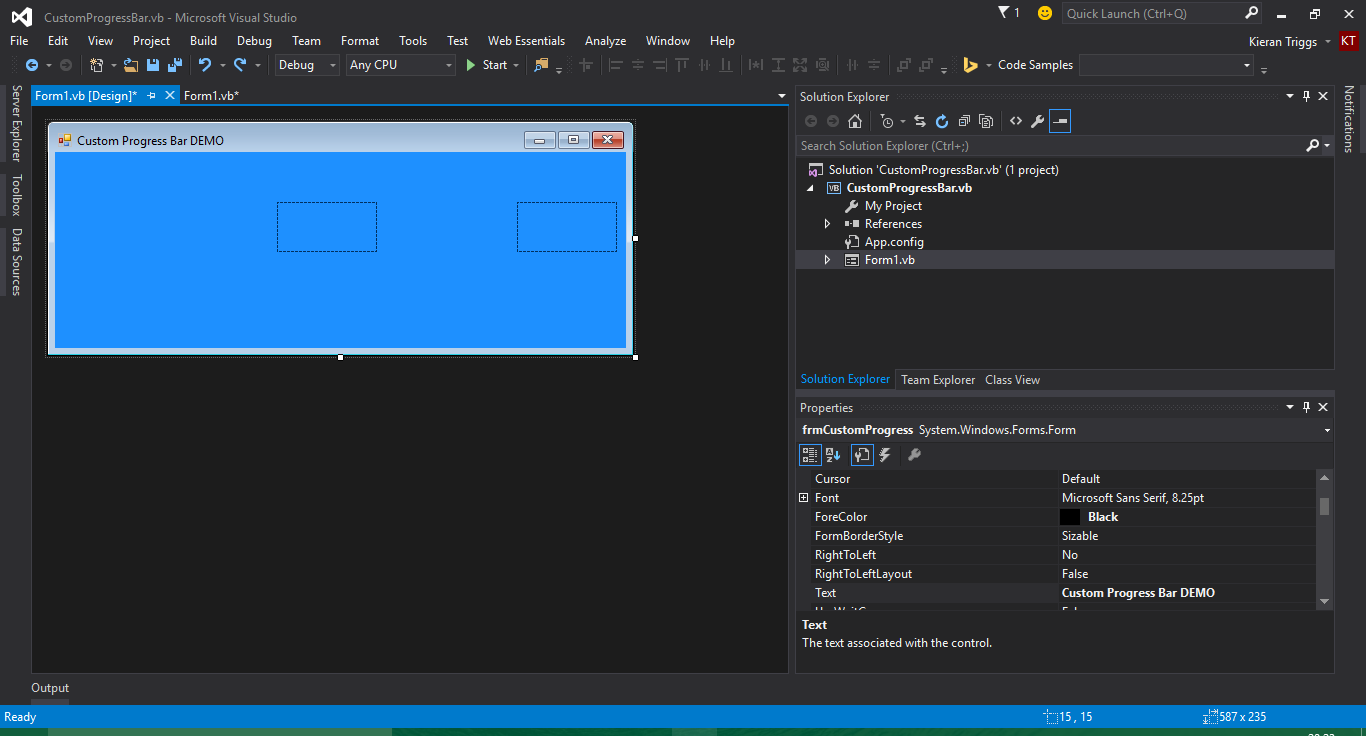Click View Code icon in Solution Explorer
1366x736 pixels.
click(x=1016, y=121)
